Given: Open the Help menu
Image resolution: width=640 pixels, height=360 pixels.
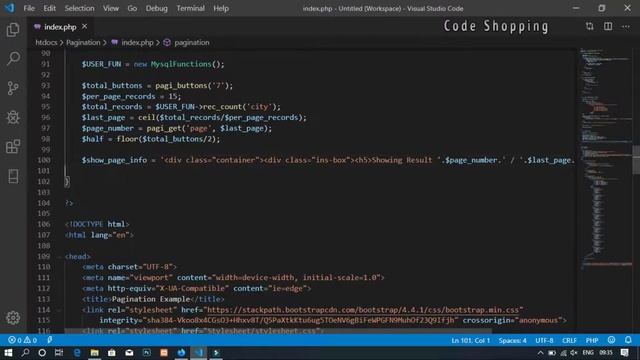Looking at the screenshot, I should [221, 8].
